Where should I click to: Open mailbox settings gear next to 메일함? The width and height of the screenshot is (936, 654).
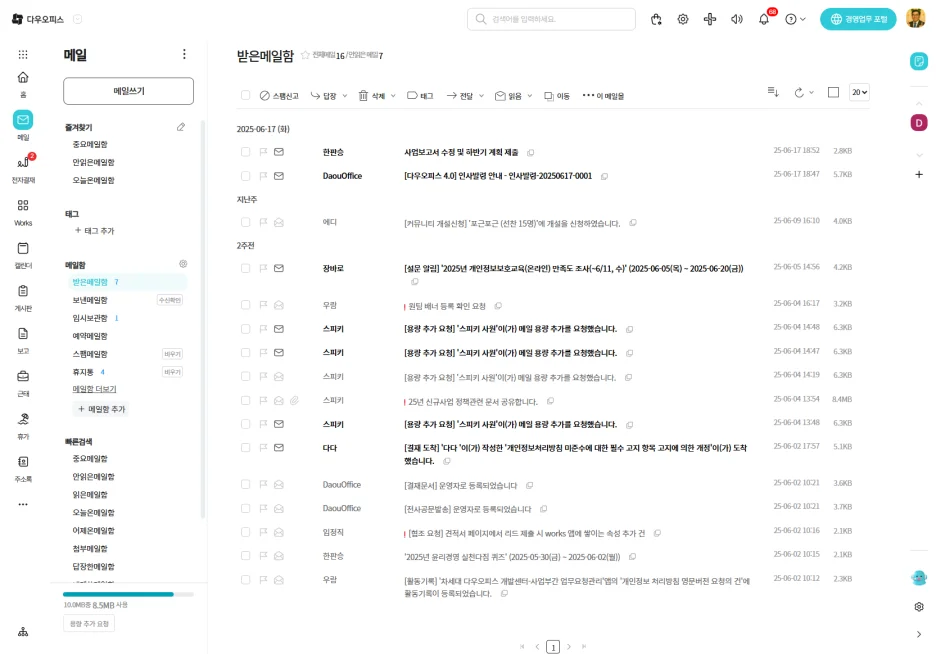coord(183,264)
